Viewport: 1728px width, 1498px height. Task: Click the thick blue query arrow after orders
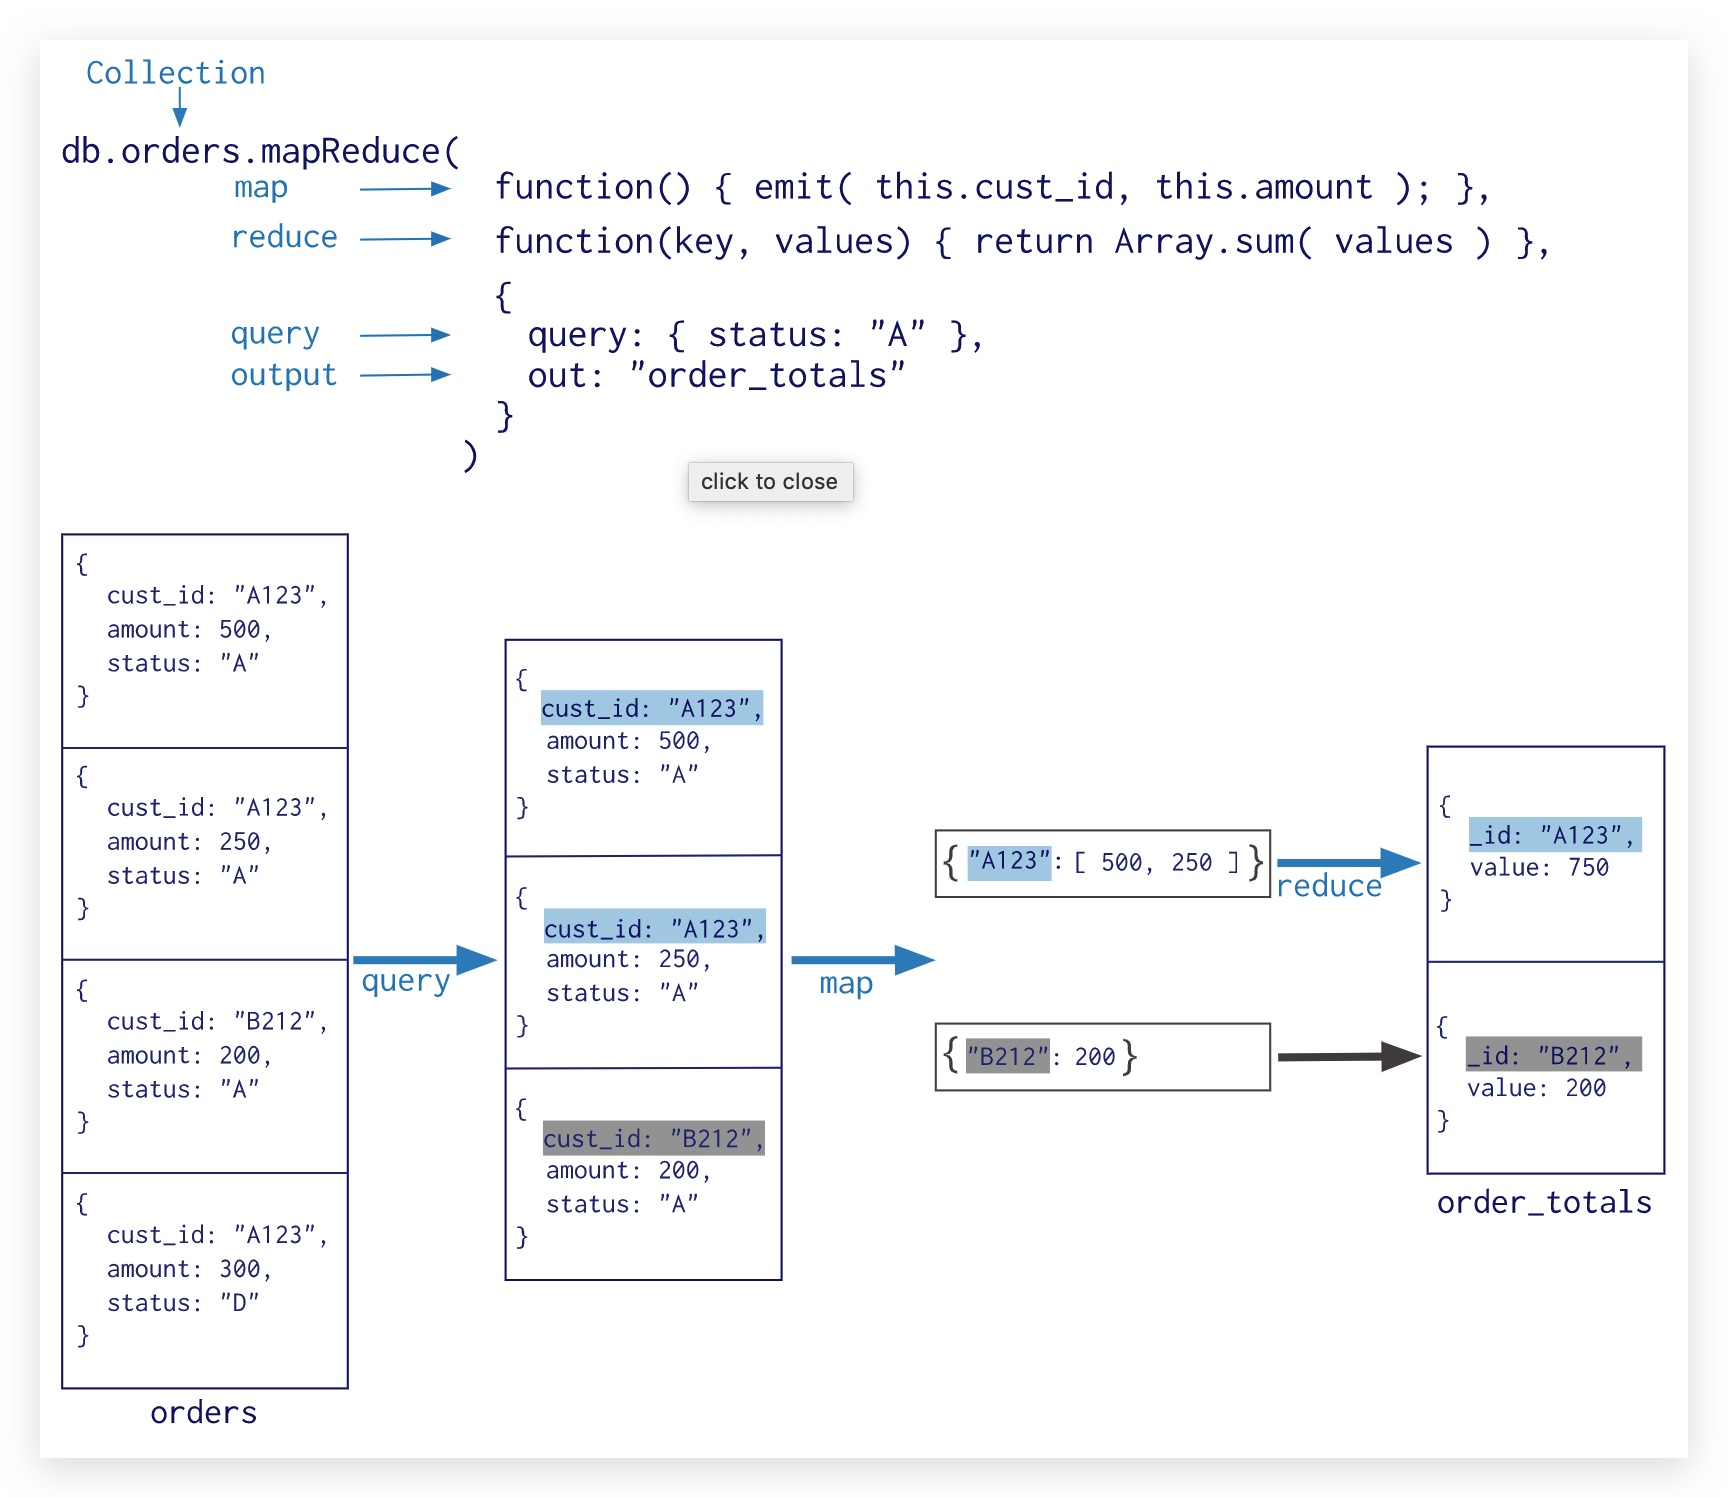click(424, 960)
